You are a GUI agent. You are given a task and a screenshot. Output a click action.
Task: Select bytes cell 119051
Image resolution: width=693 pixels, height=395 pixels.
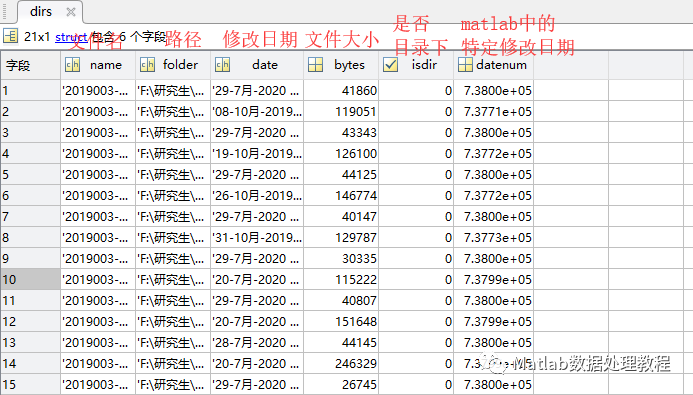point(341,112)
